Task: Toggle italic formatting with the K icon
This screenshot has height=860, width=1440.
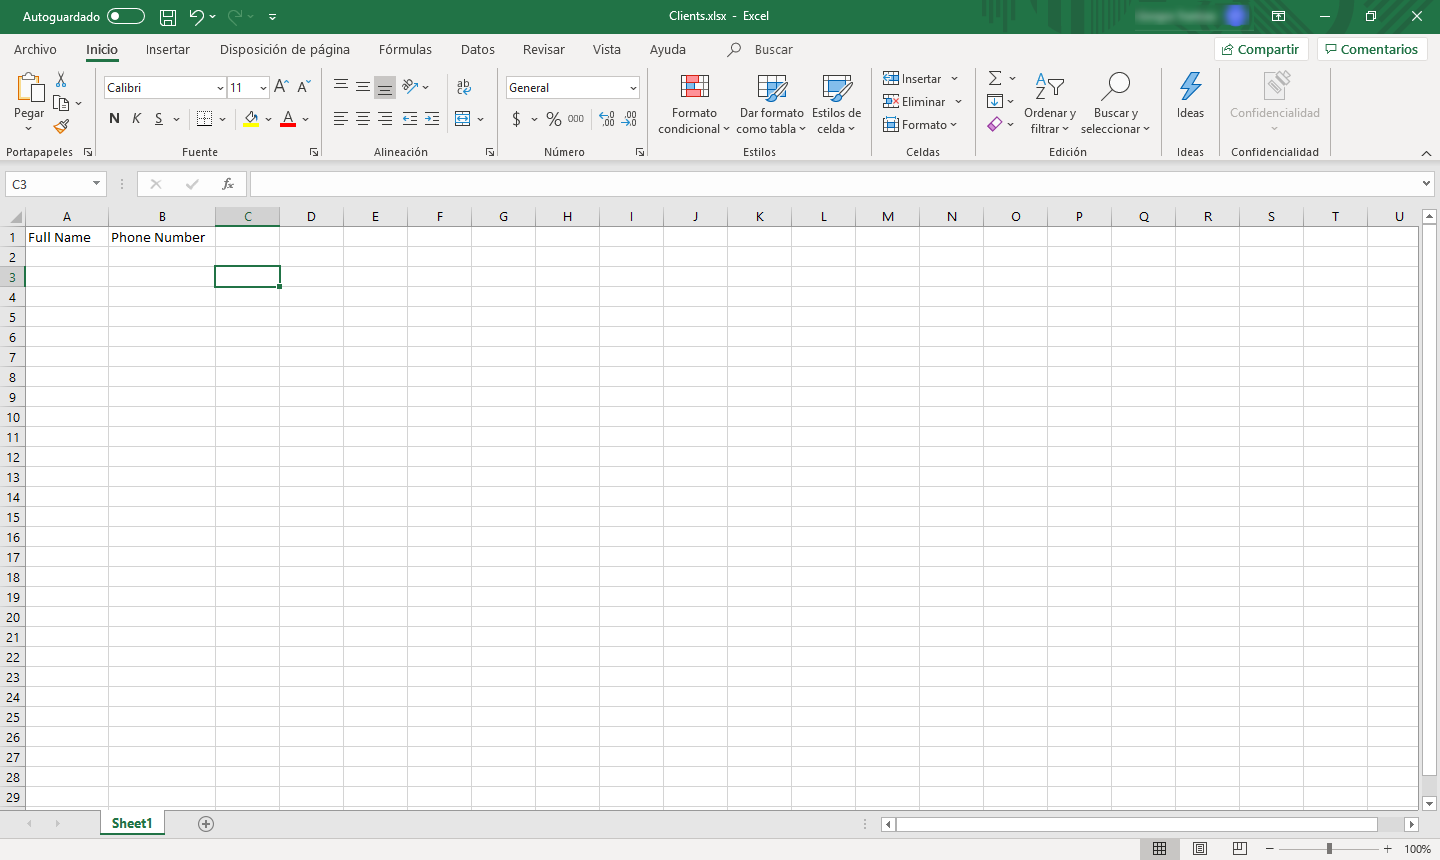Action: coord(136,118)
